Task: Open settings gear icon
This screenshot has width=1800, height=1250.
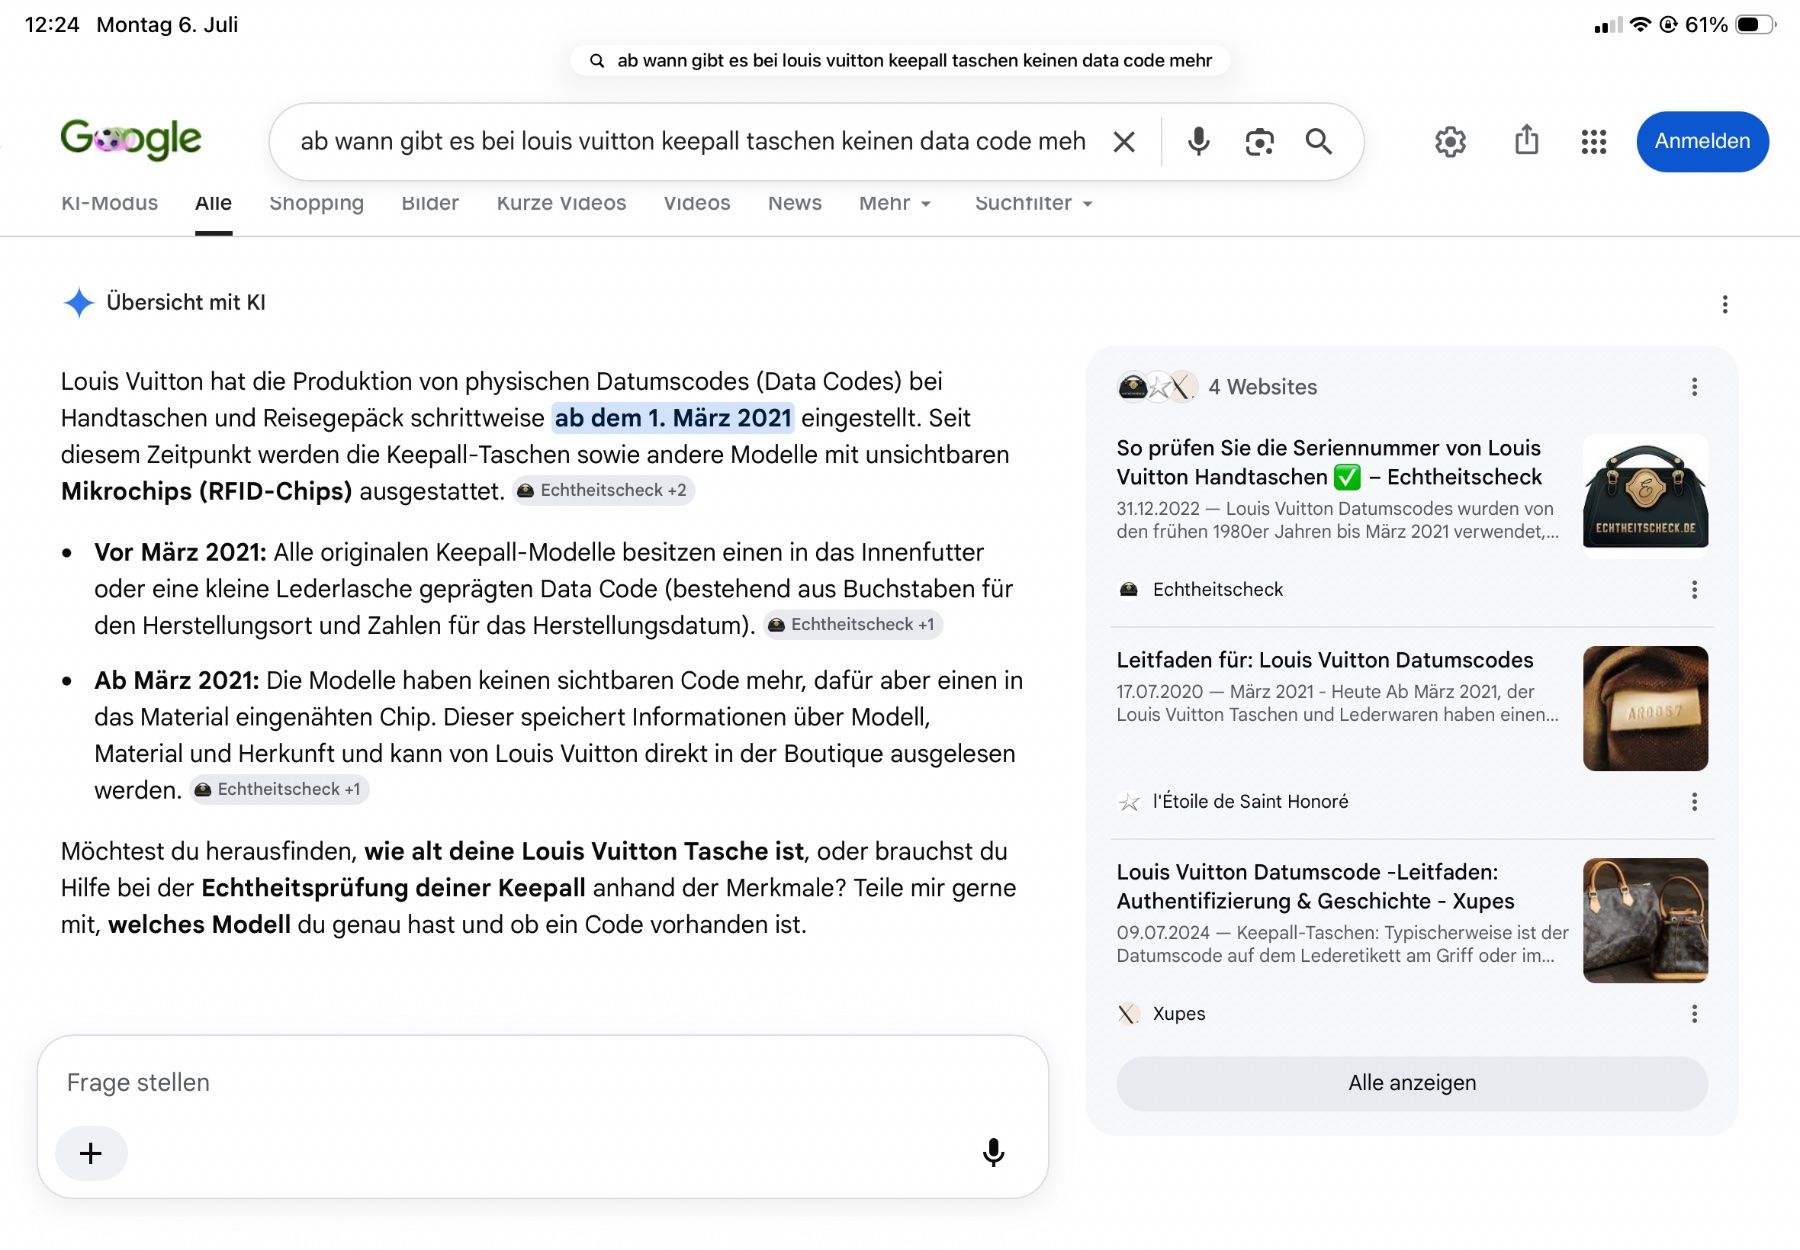Action: point(1450,142)
